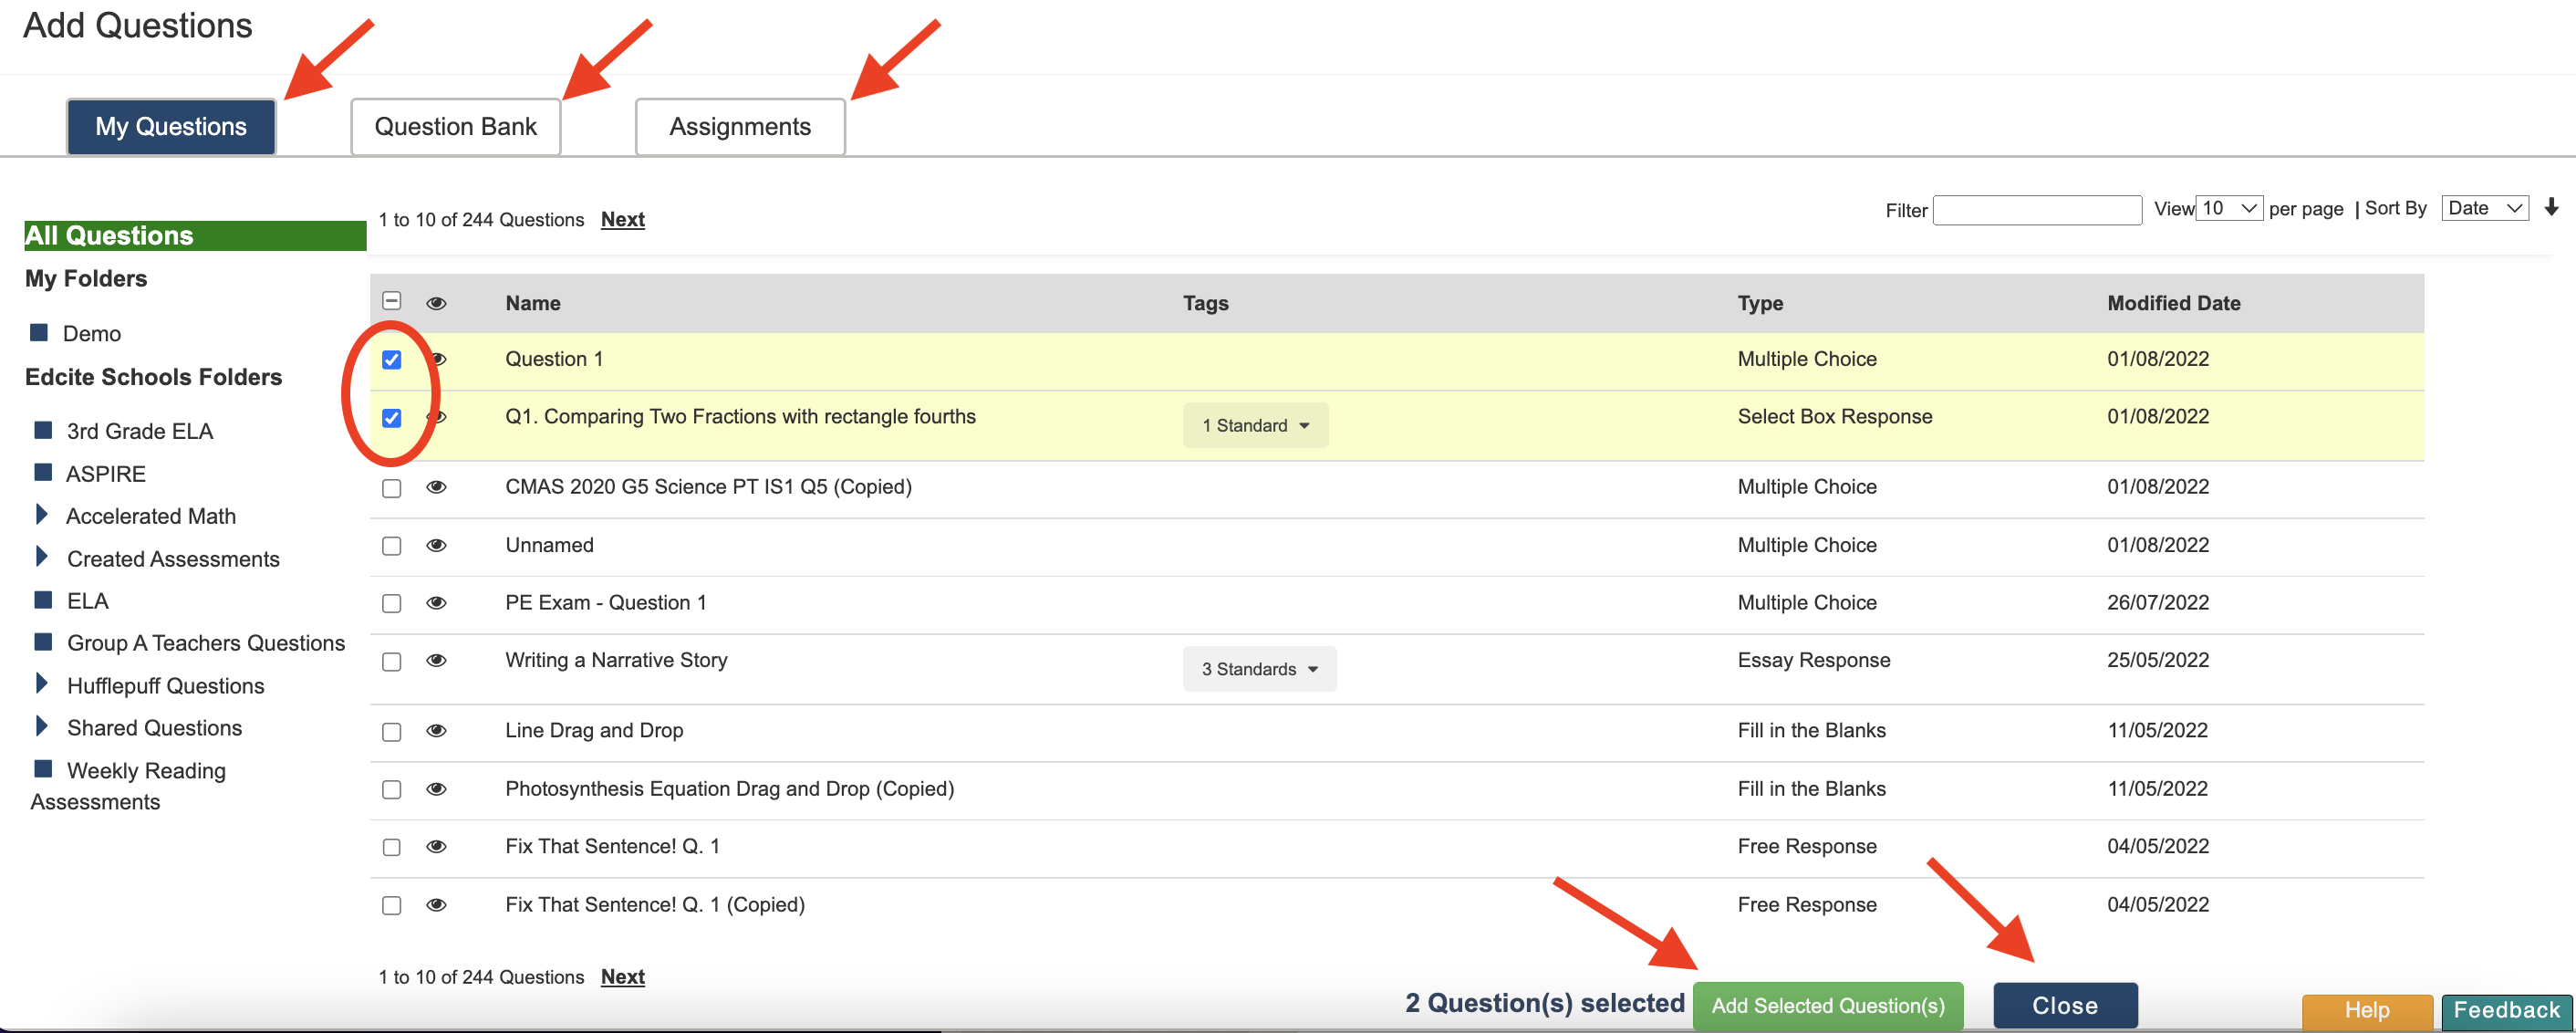The height and width of the screenshot is (1033, 2576).
Task: Toggle the select-all checkbox in table header
Action: point(392,301)
